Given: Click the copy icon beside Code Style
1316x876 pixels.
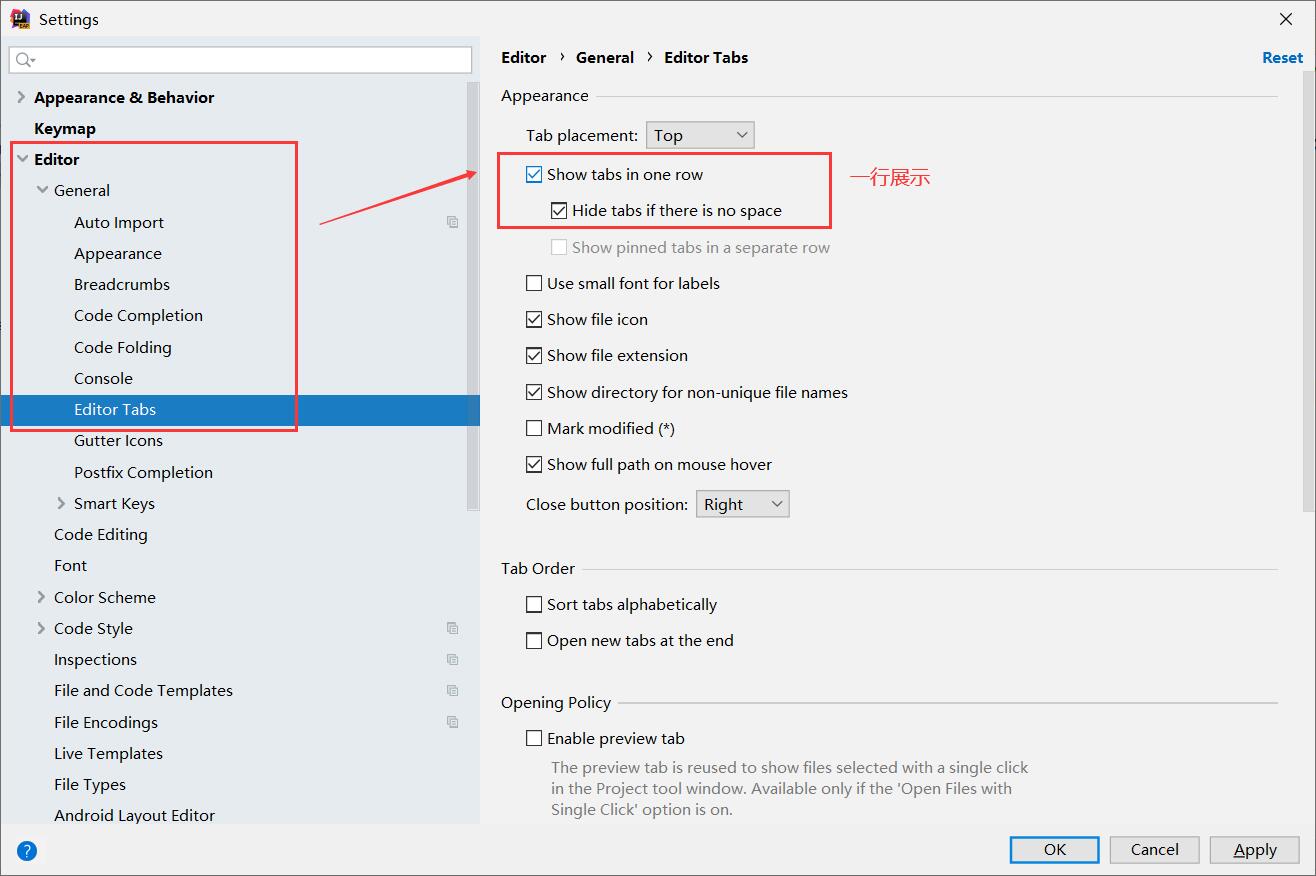Looking at the screenshot, I should tap(453, 628).
